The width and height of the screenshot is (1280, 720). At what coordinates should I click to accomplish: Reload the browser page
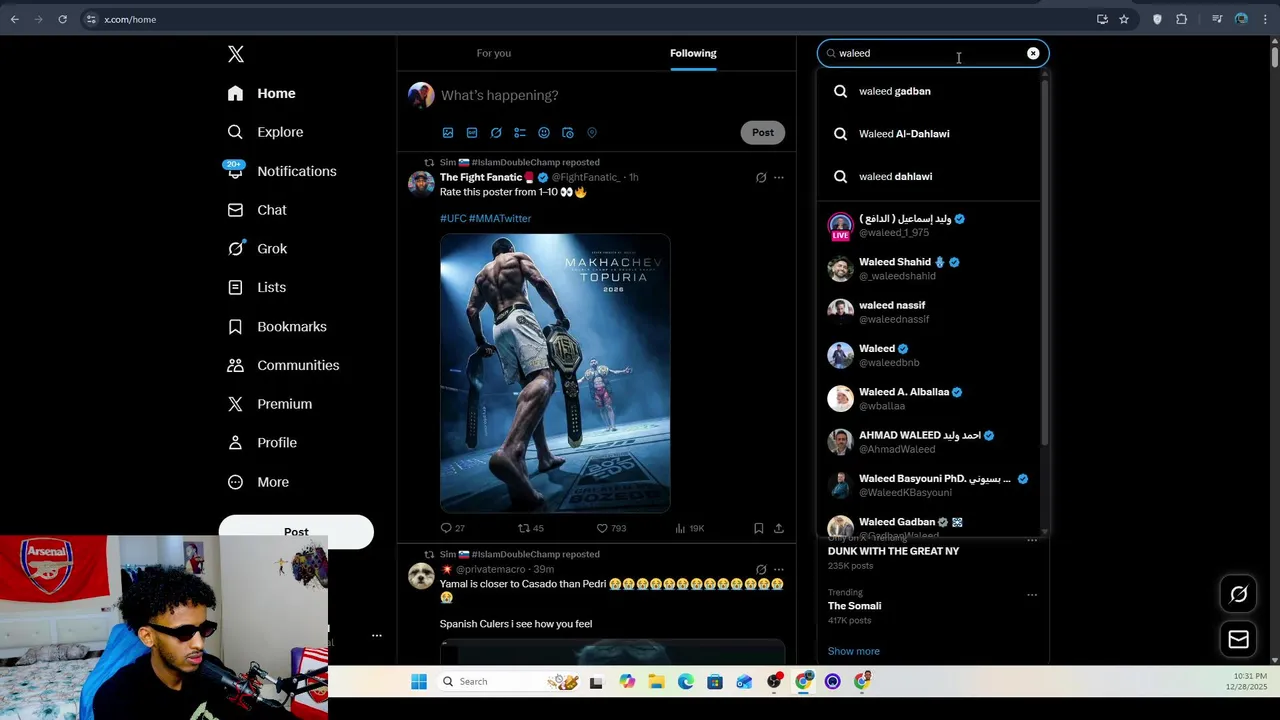[62, 19]
